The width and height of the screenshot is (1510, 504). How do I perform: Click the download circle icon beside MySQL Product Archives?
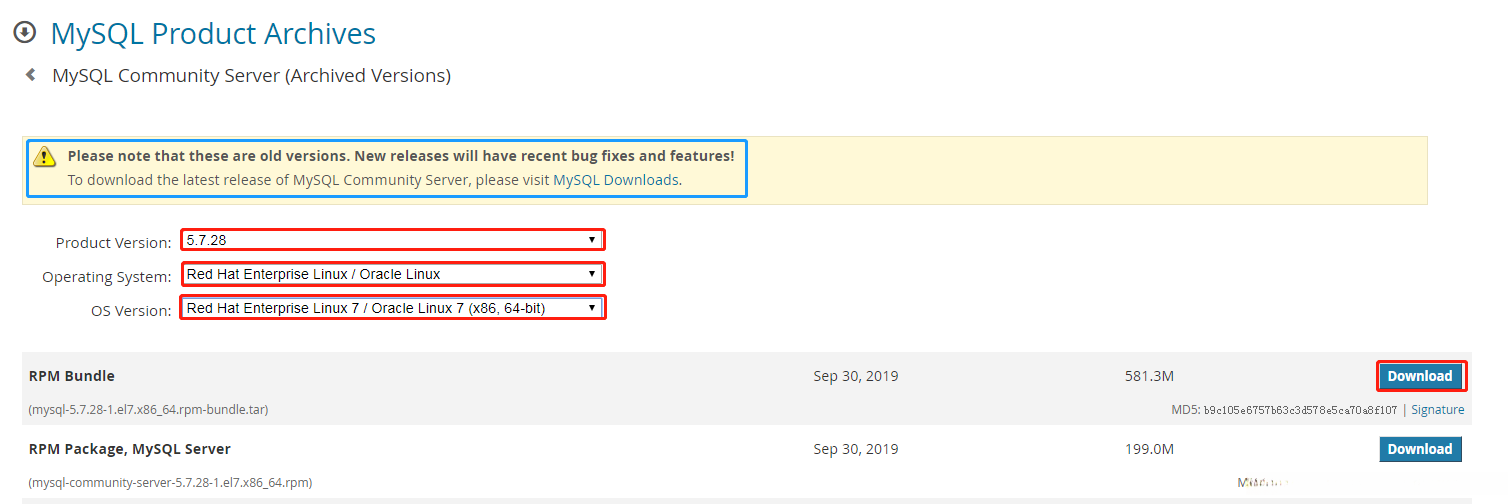tap(24, 32)
